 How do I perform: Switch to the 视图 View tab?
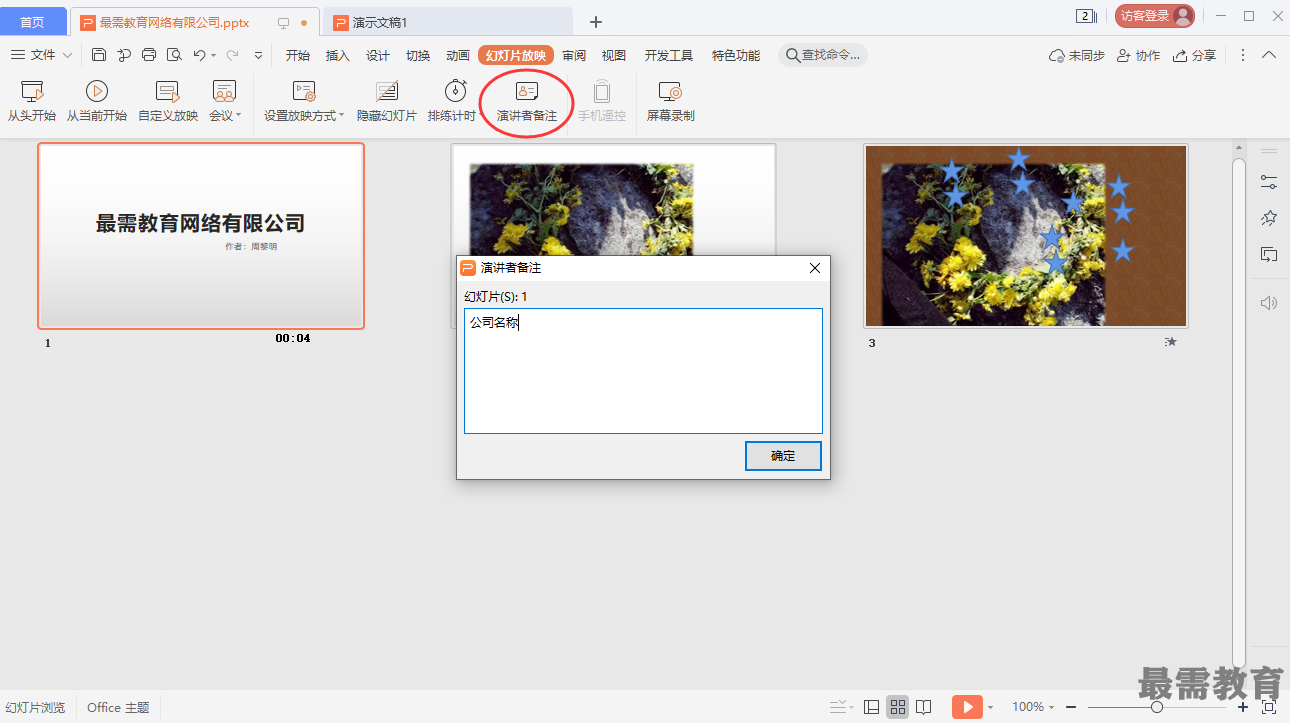[614, 55]
